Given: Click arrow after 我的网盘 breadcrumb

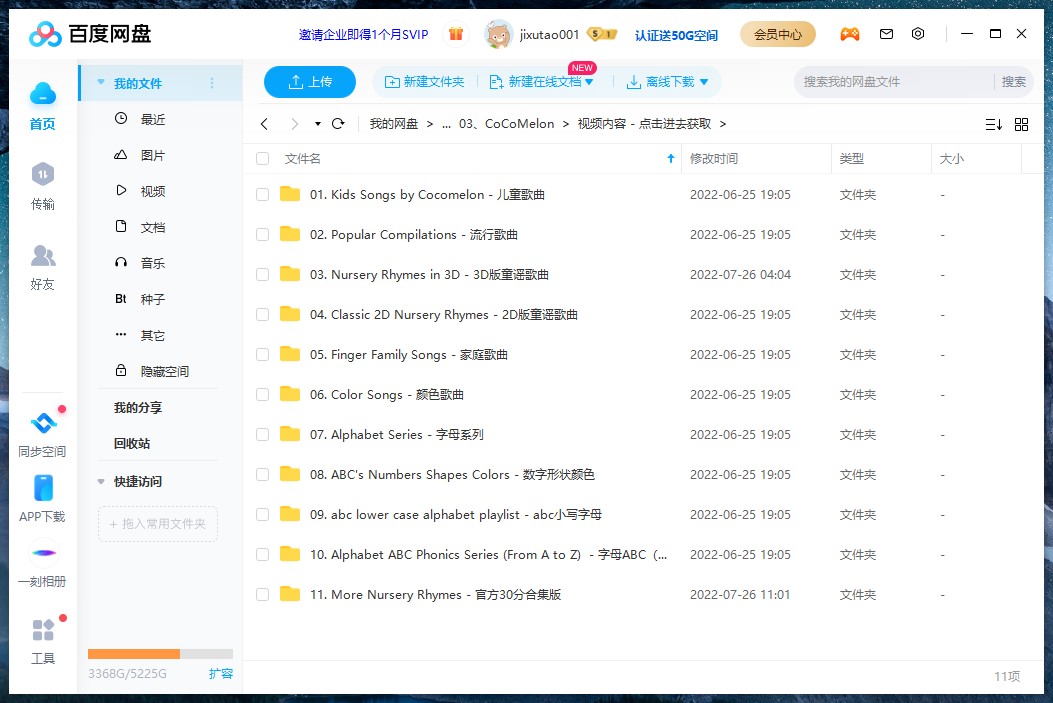Looking at the screenshot, I should (430, 124).
